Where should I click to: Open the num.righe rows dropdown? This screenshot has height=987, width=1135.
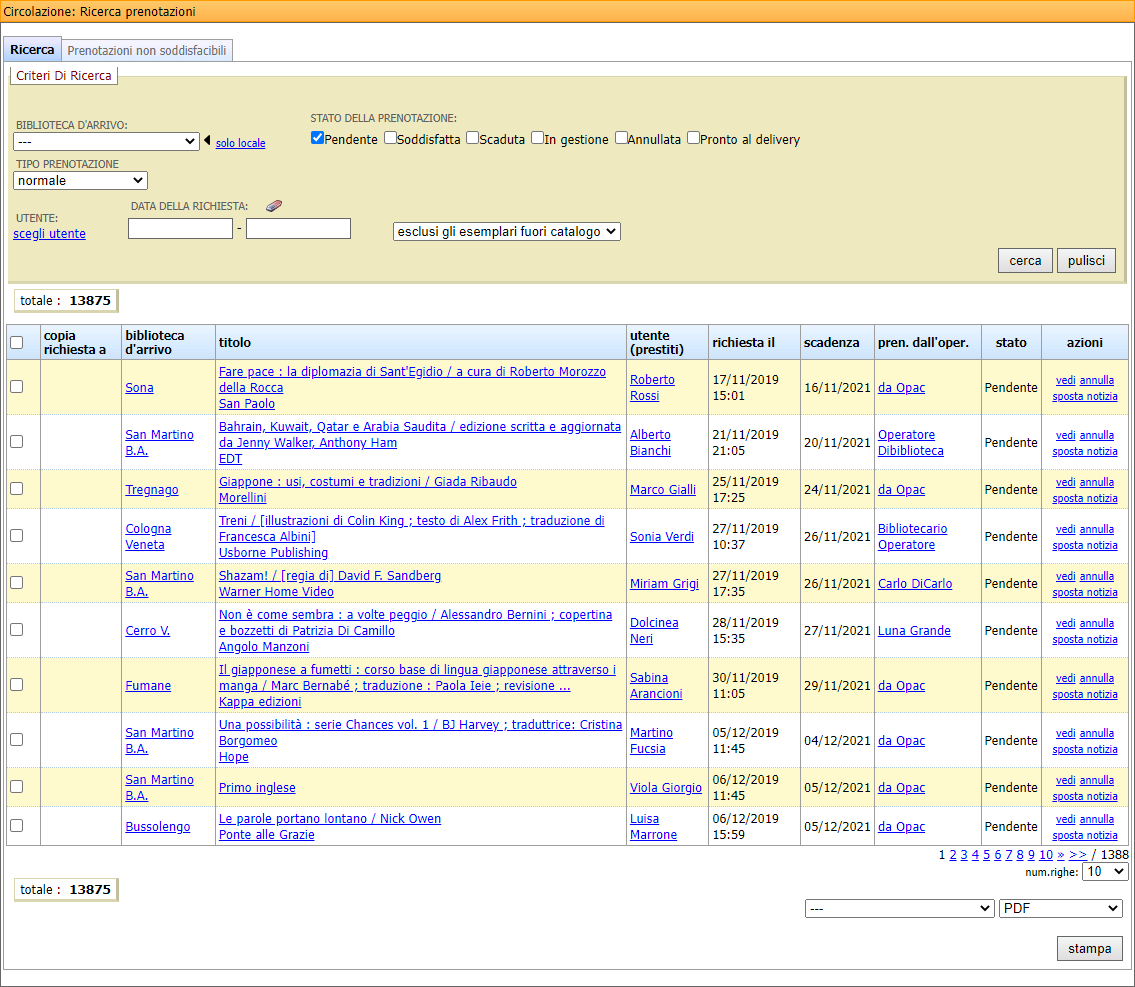click(x=1105, y=871)
